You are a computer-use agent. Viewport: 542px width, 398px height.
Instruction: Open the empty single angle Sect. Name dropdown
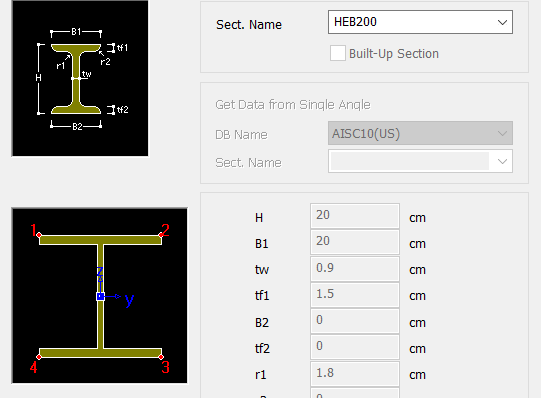[420, 161]
